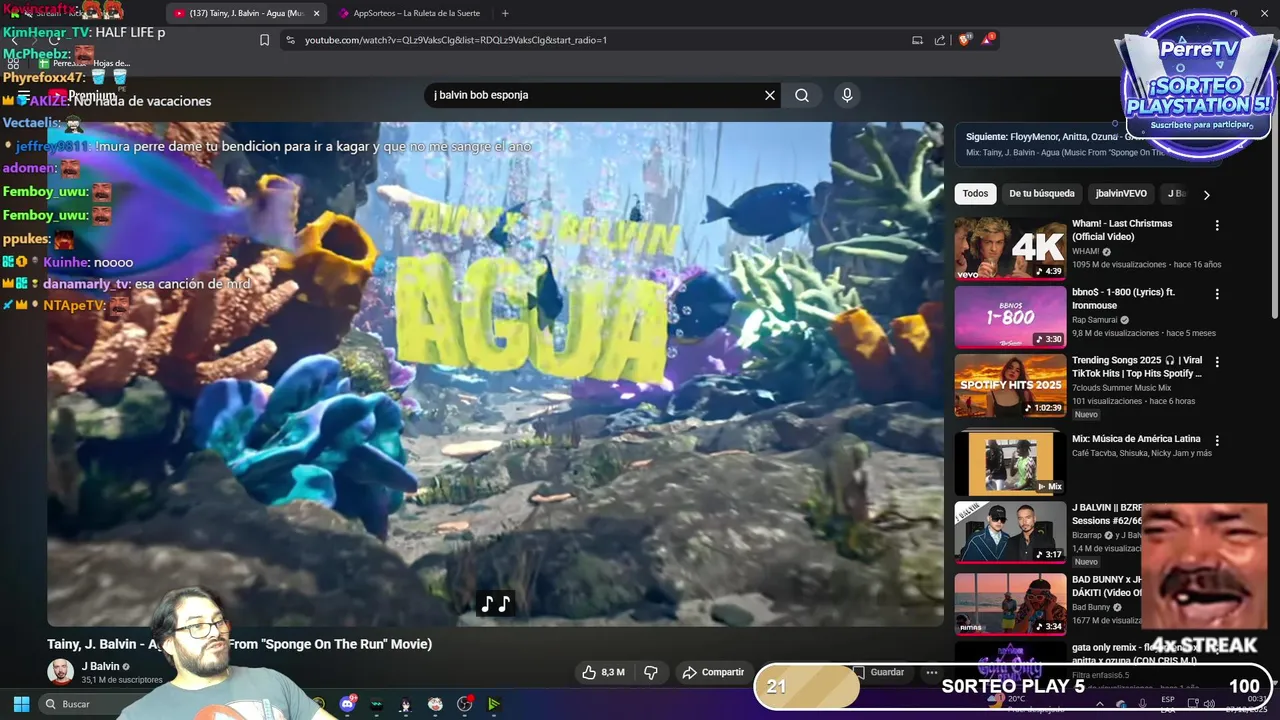Open the green arrow app in taskbar
1280x720 pixels.
pos(494,704)
